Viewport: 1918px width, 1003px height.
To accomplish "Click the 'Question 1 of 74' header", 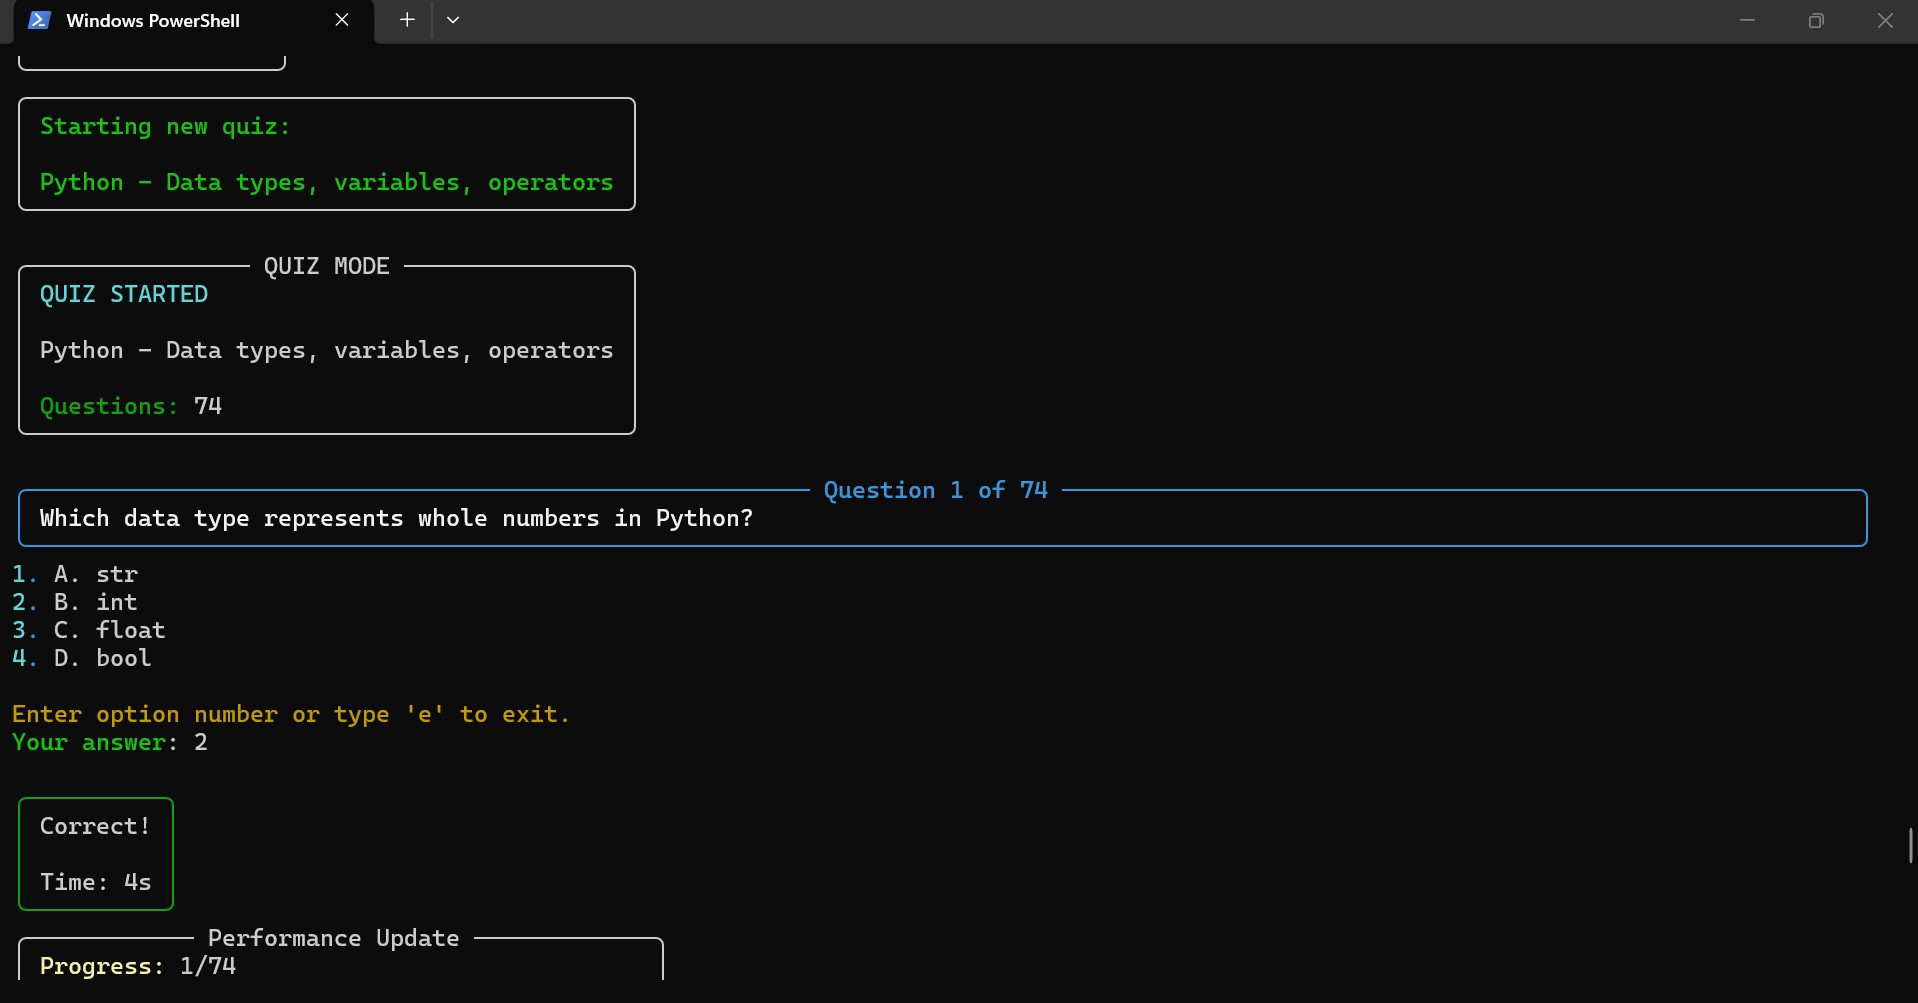I will click(936, 490).
